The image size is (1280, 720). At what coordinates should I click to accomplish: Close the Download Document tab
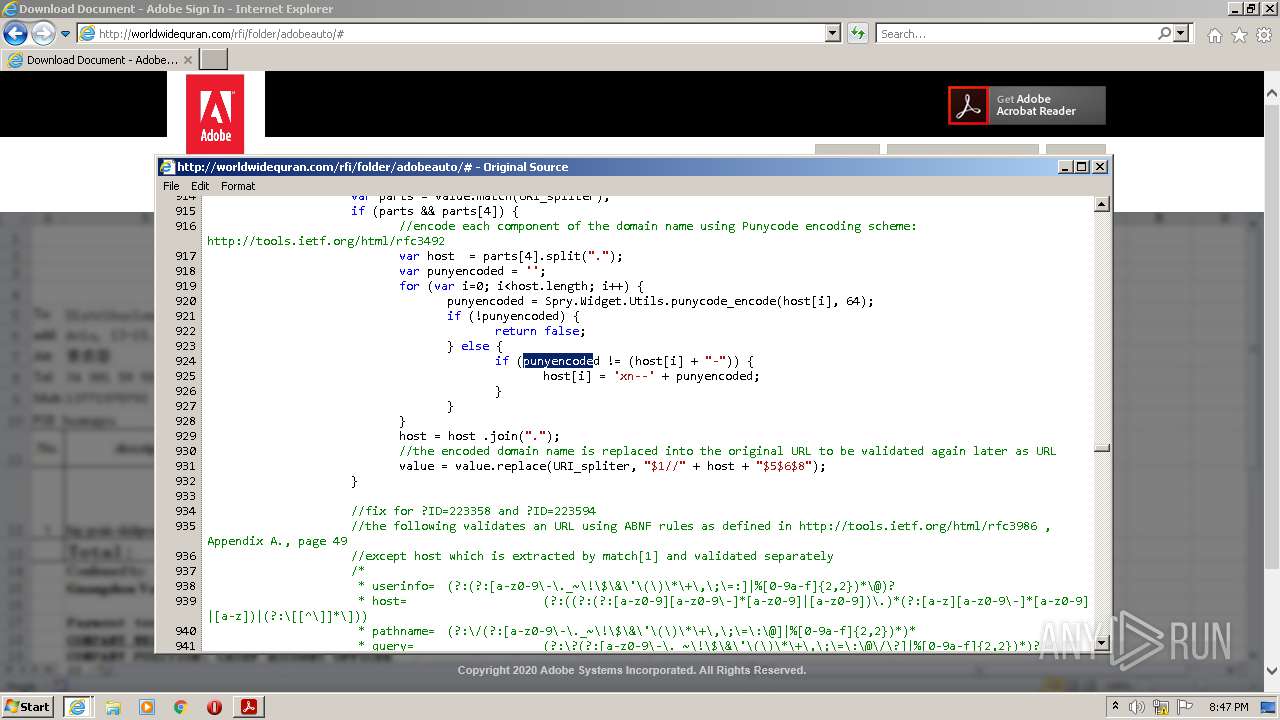187,60
